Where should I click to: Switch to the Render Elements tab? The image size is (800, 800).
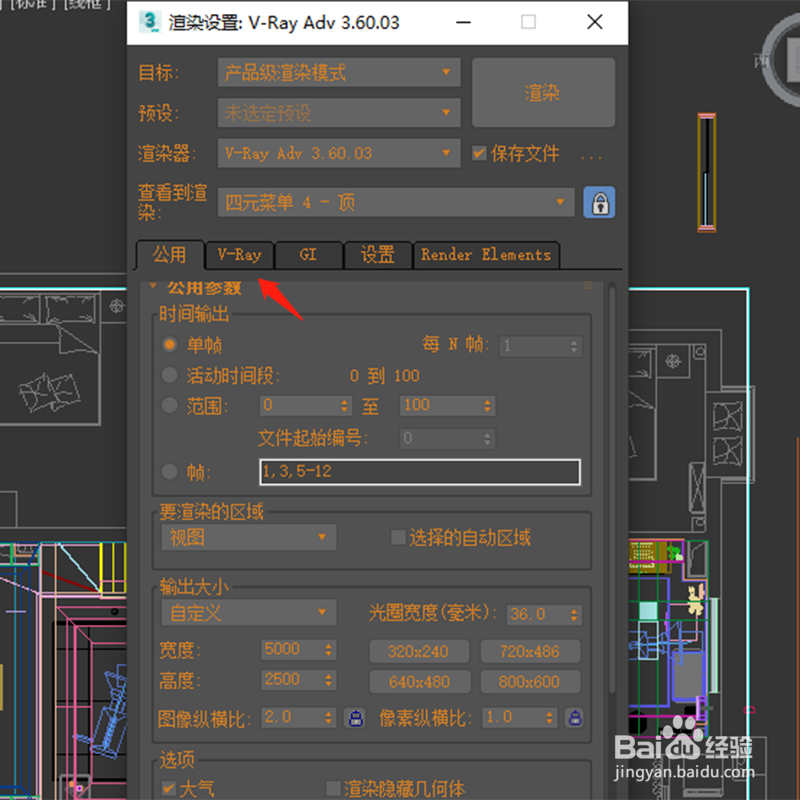tap(486, 255)
